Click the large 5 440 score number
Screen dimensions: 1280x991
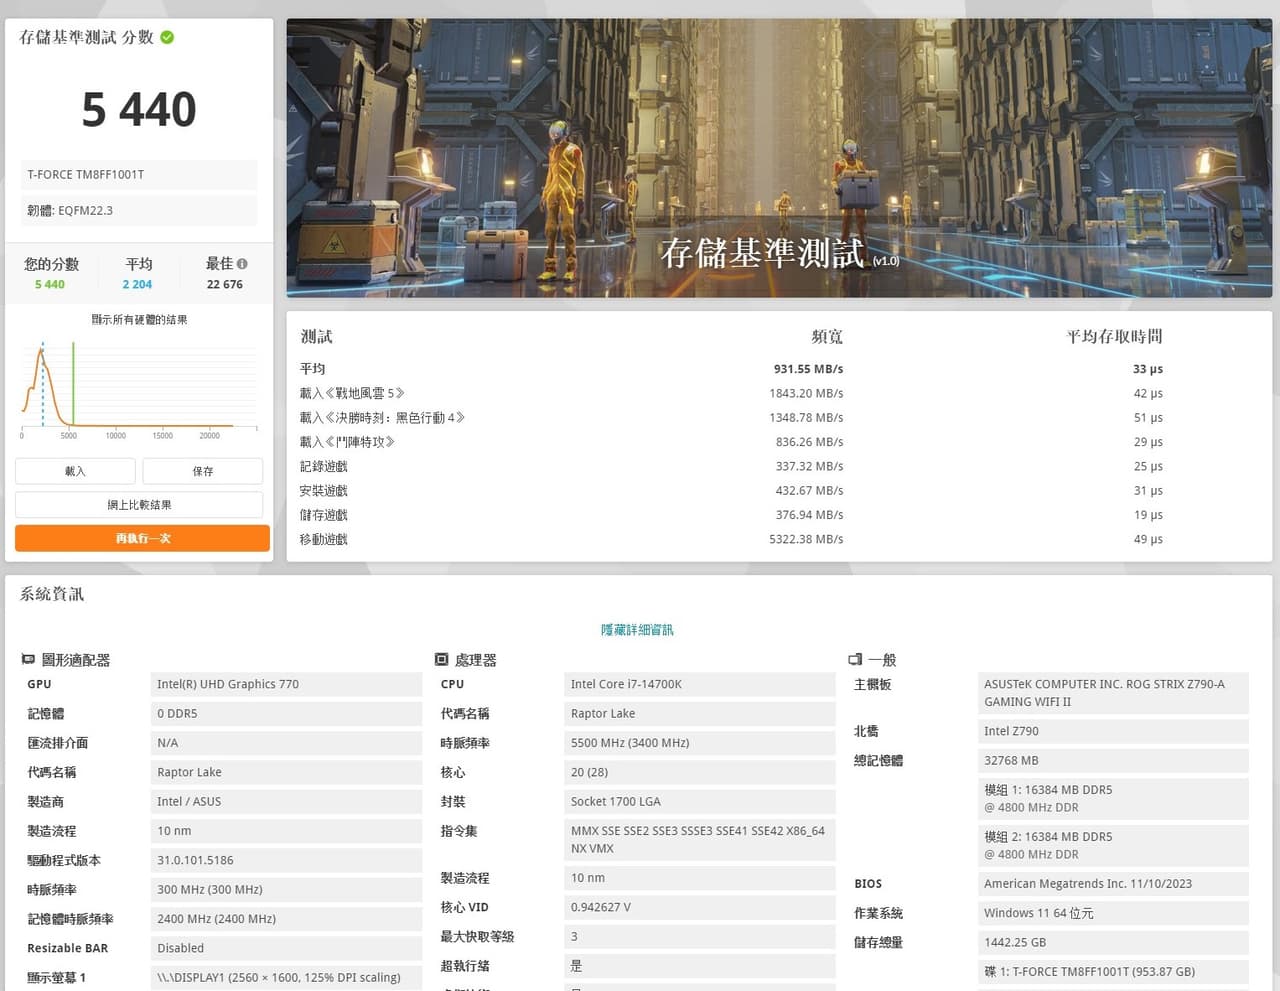pyautogui.click(x=139, y=109)
